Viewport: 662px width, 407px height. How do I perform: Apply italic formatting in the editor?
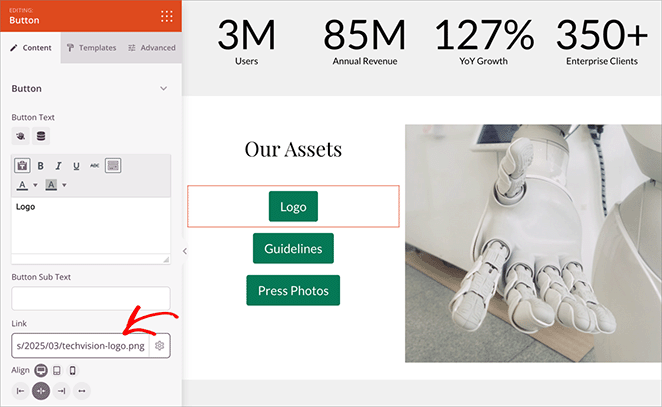click(58, 166)
